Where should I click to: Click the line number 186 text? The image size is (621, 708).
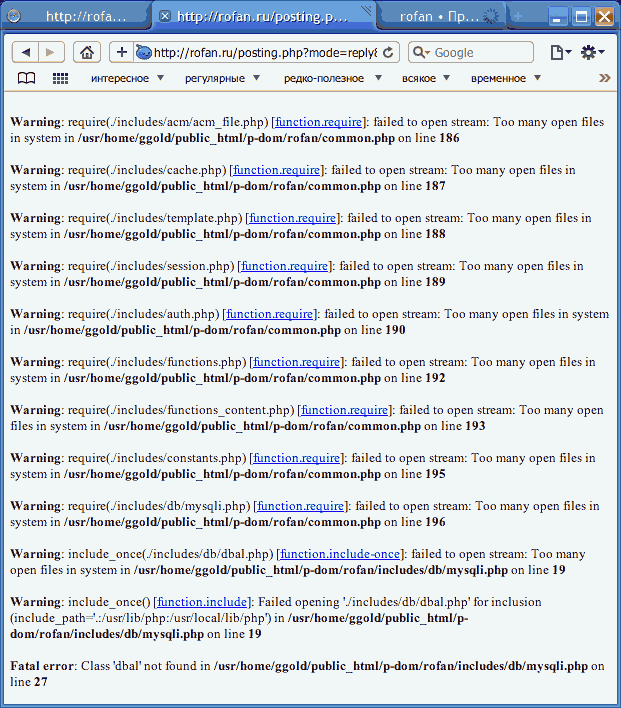coord(449,138)
